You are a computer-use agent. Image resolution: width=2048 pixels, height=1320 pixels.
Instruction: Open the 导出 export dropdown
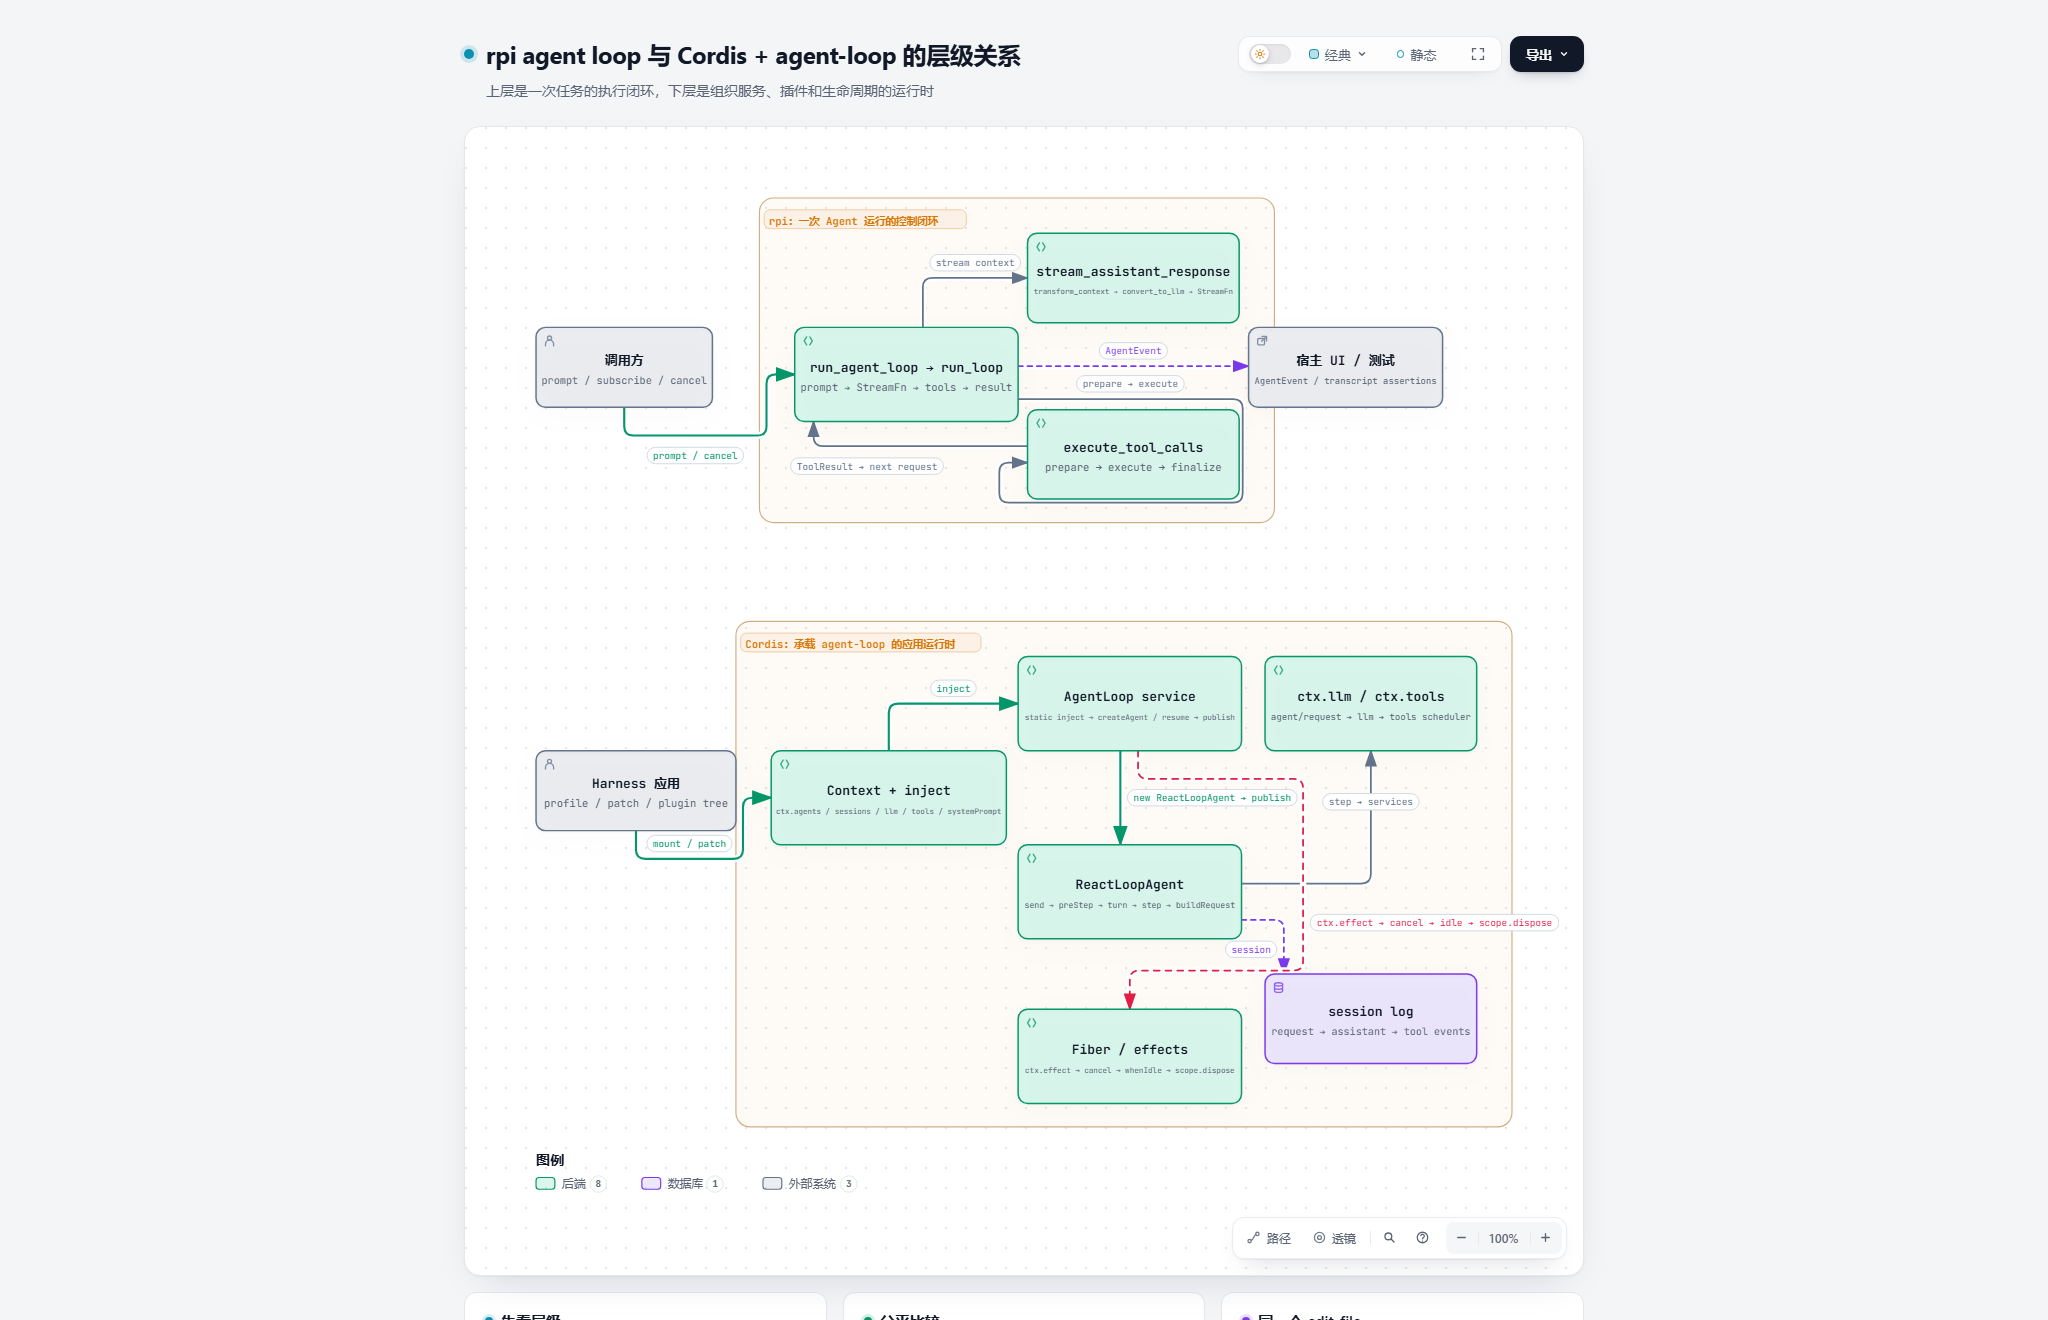(x=1546, y=54)
